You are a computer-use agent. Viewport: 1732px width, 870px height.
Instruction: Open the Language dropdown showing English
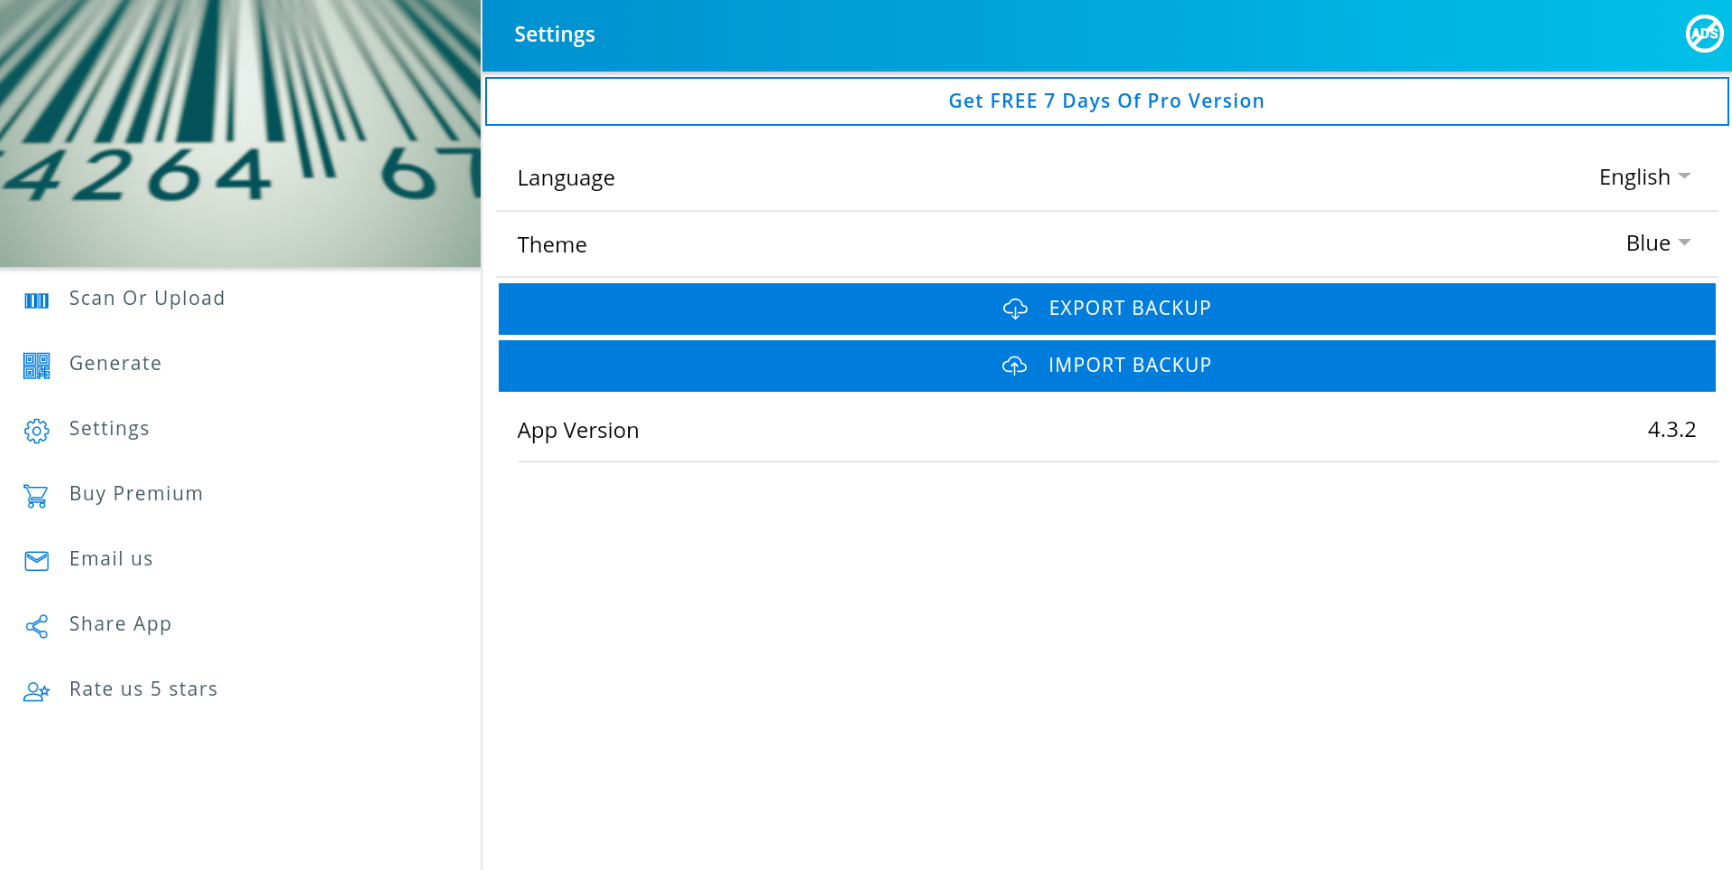point(1644,177)
